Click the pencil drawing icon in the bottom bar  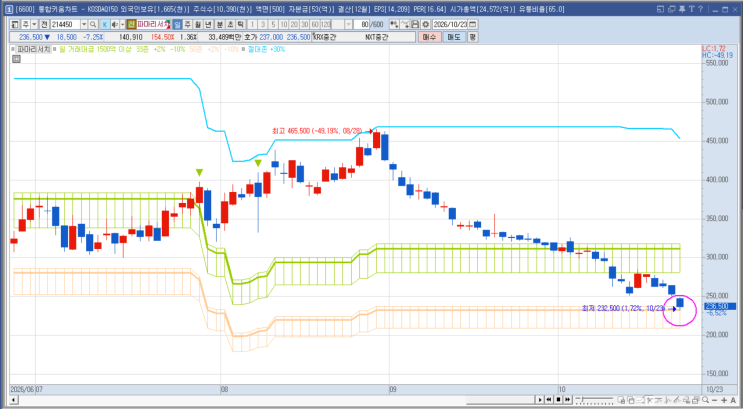[x=677, y=400]
